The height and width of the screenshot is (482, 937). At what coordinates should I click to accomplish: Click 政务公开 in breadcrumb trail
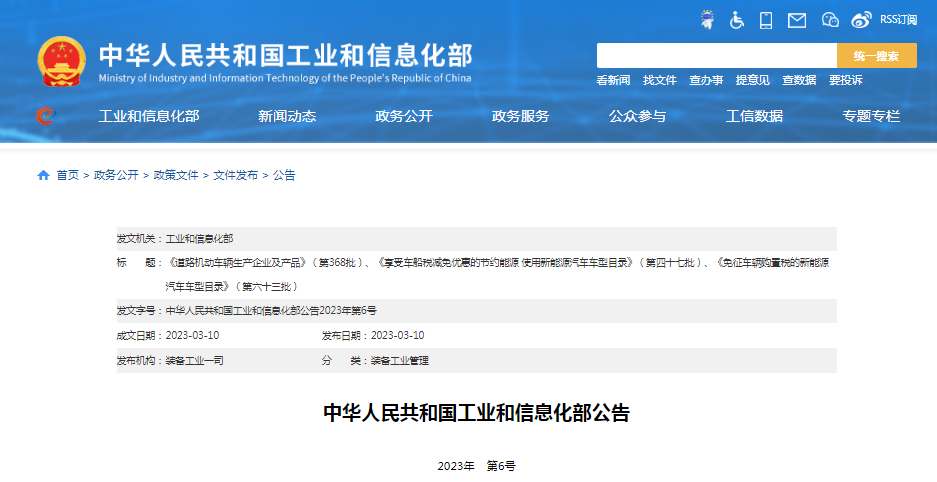pyautogui.click(x=116, y=175)
